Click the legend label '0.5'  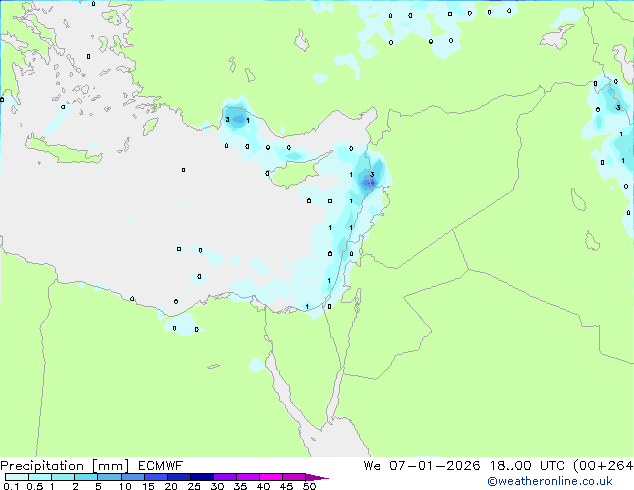[34, 486]
